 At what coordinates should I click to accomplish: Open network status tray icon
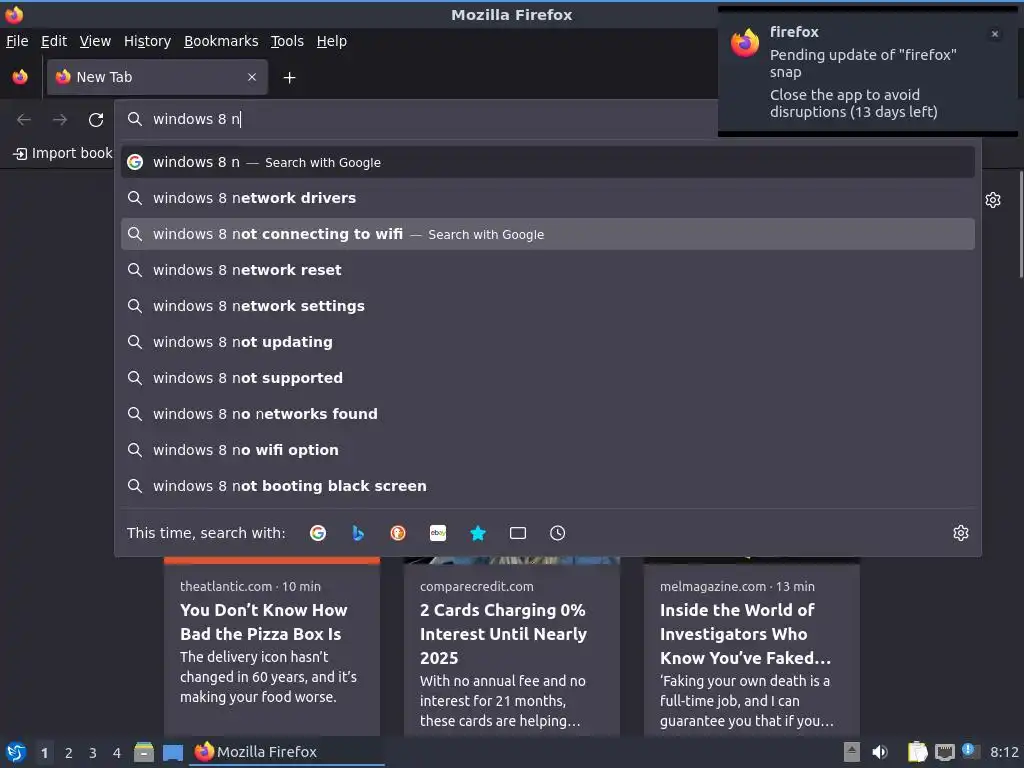944,752
